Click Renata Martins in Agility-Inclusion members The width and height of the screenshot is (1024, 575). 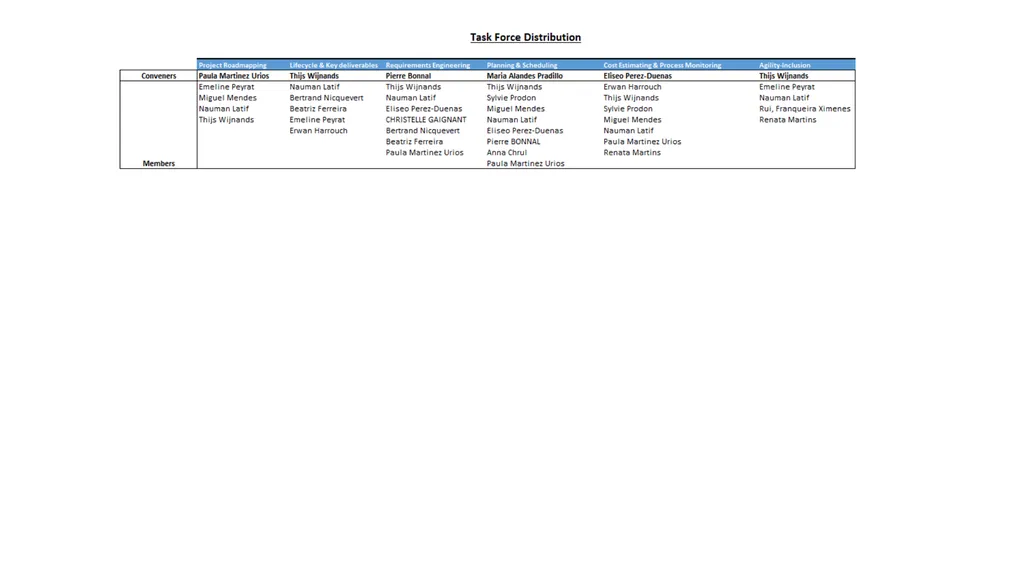(x=788, y=120)
